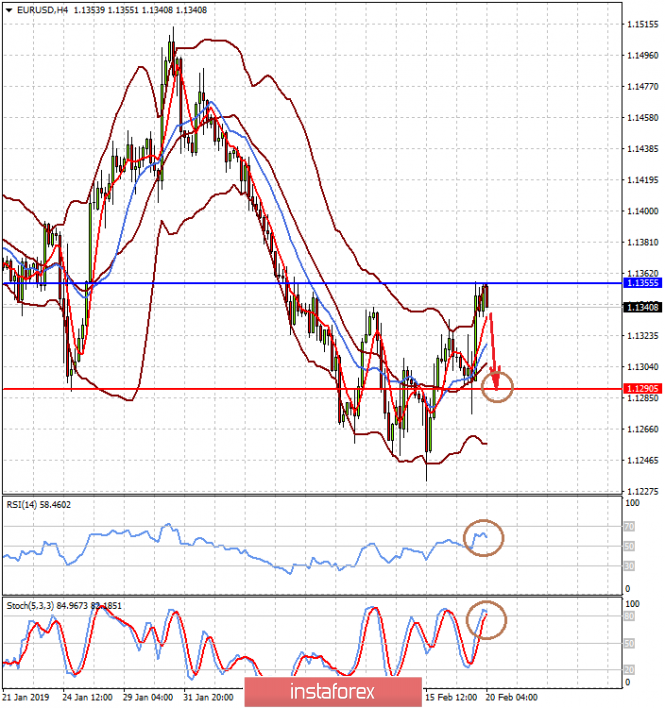
Task: Click the triangle arrow before EURUSD,H4
Action: (9, 9)
